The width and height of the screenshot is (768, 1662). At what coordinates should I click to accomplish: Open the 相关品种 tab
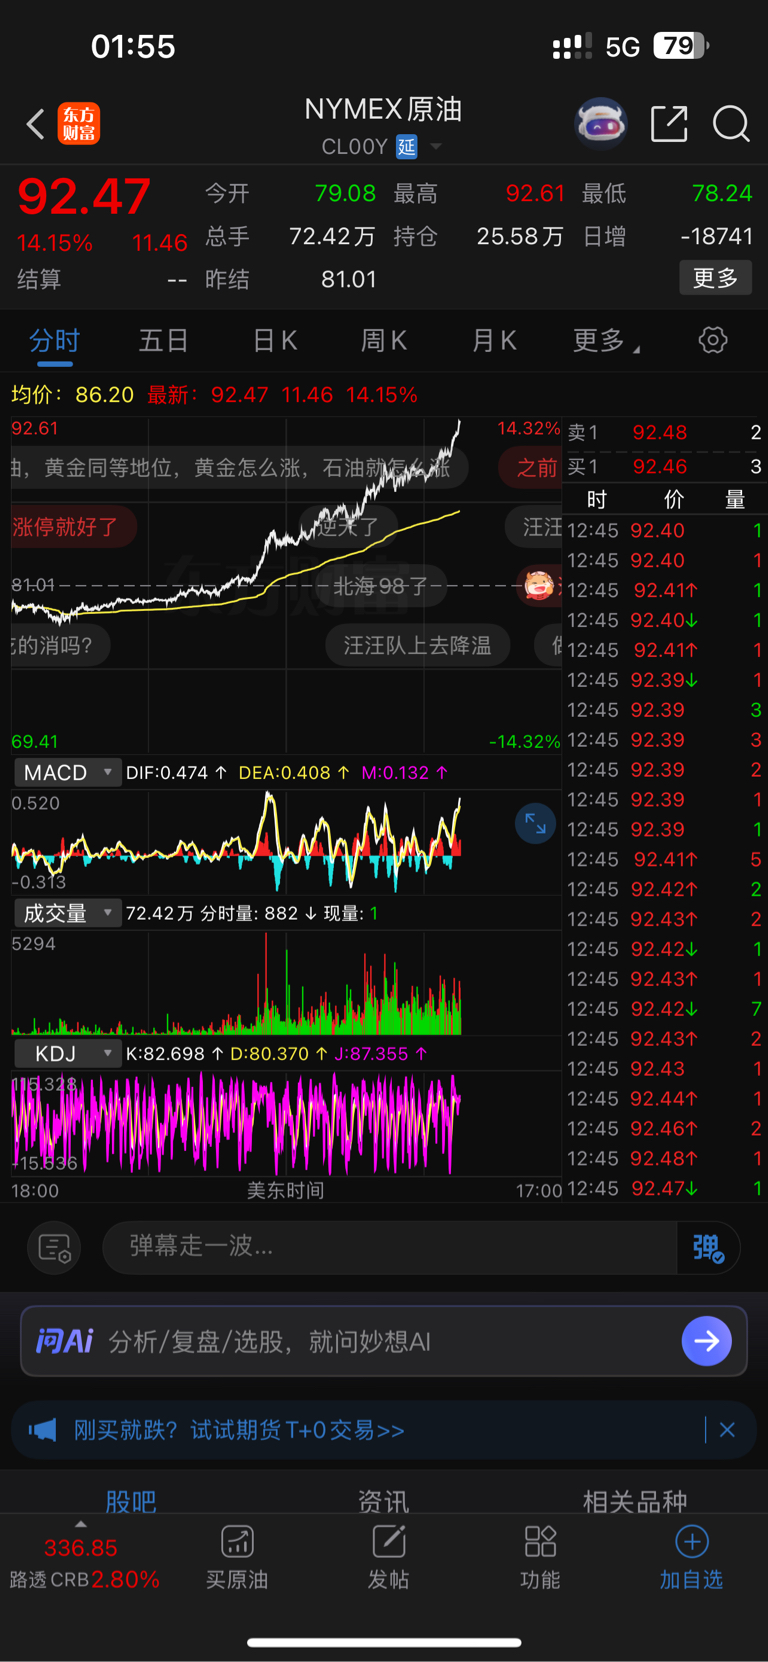[x=635, y=1500]
